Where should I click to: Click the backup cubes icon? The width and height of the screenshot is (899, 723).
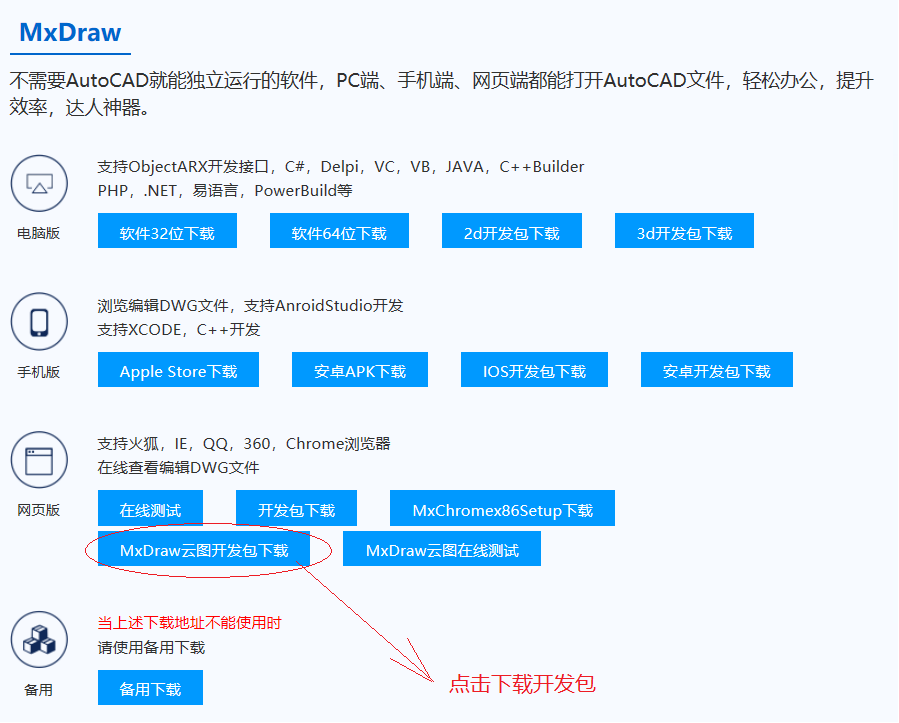[x=39, y=639]
